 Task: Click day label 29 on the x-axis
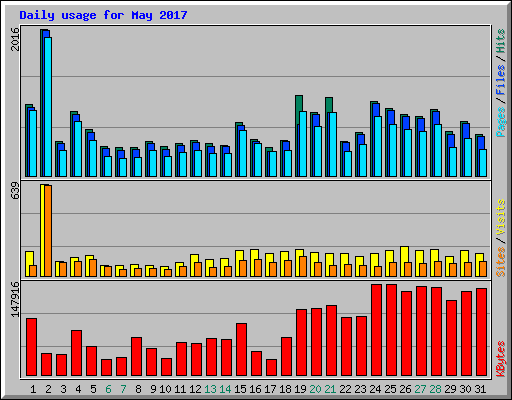(450, 389)
